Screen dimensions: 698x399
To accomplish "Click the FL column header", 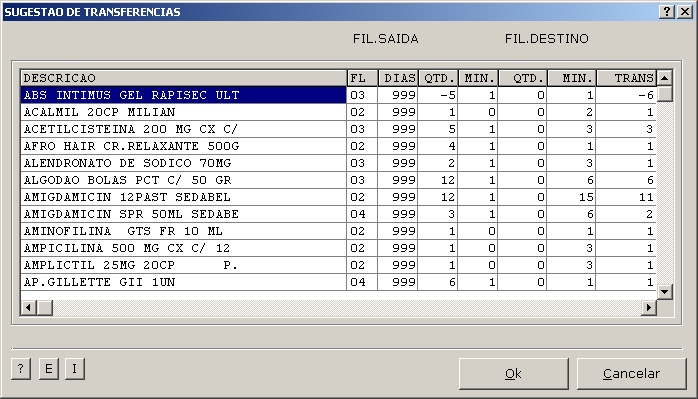I will (362, 78).
